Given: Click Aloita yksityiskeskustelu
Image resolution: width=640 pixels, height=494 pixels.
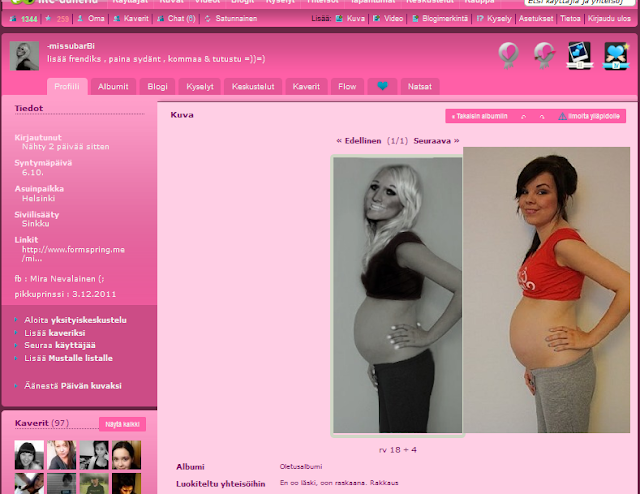Looking at the screenshot, I should click(x=75, y=320).
